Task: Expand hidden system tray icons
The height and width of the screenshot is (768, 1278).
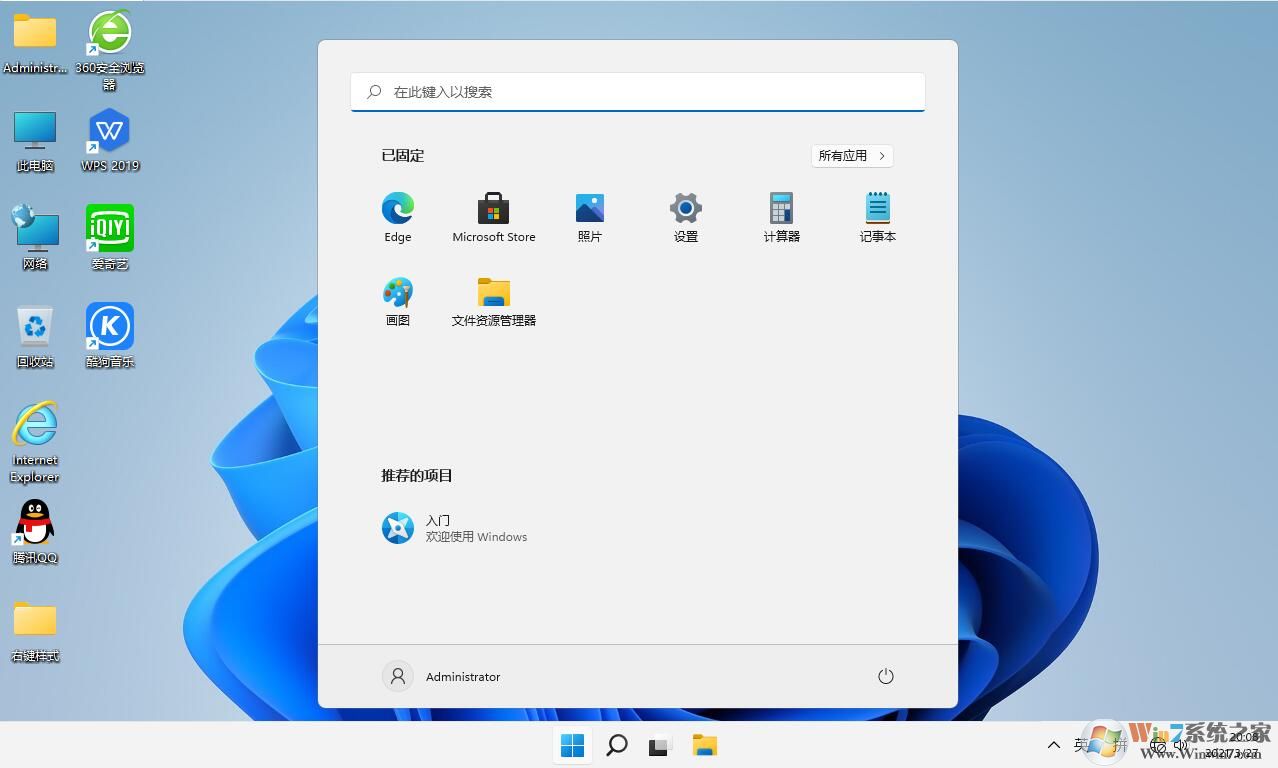Action: (1053, 744)
